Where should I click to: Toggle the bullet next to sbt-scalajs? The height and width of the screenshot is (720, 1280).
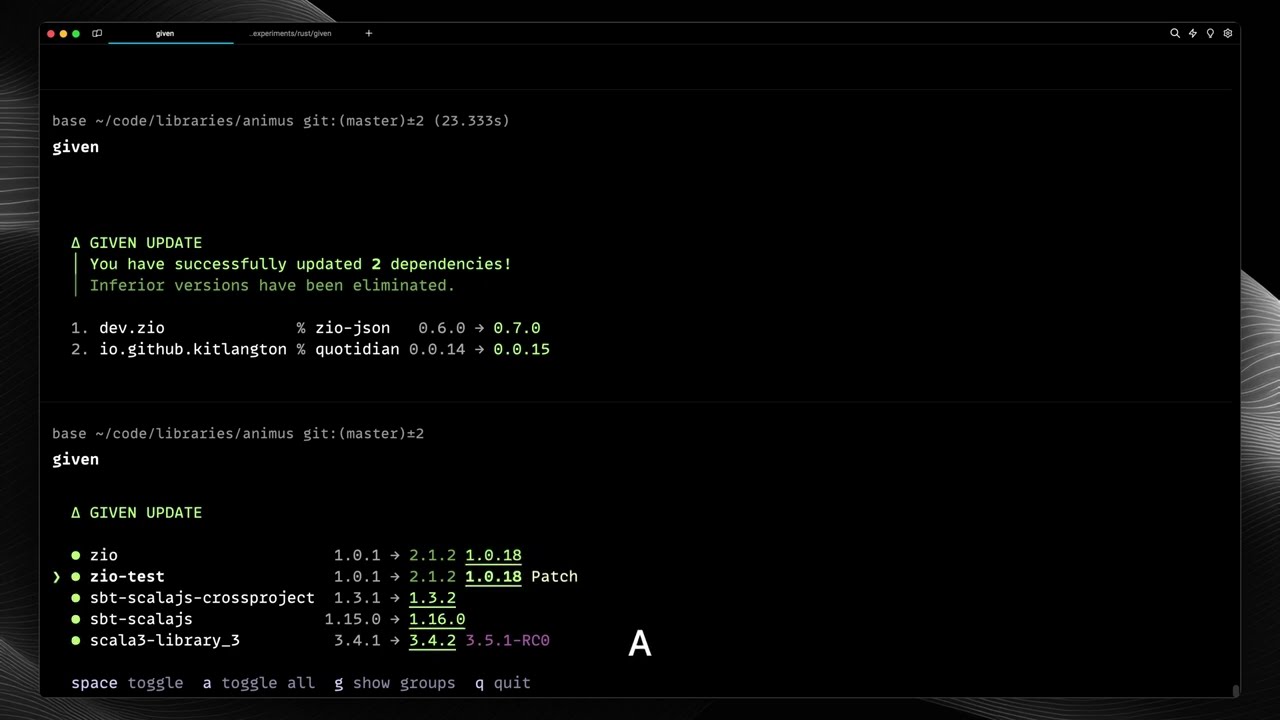tap(76, 619)
